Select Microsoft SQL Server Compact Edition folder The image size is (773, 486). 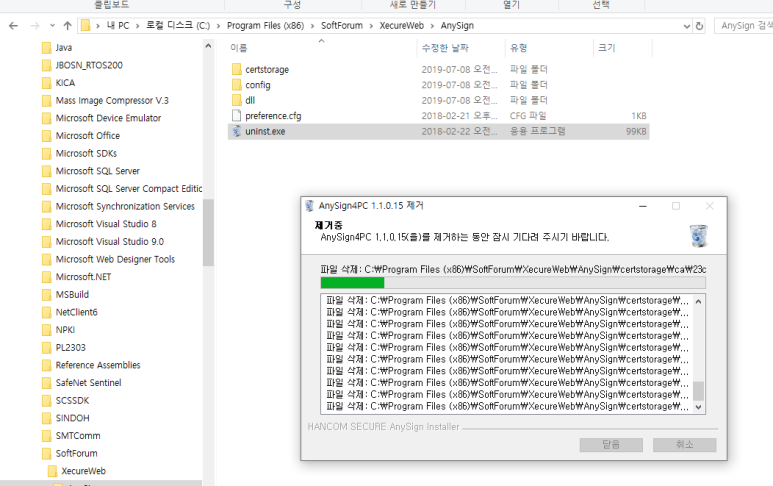(129, 189)
